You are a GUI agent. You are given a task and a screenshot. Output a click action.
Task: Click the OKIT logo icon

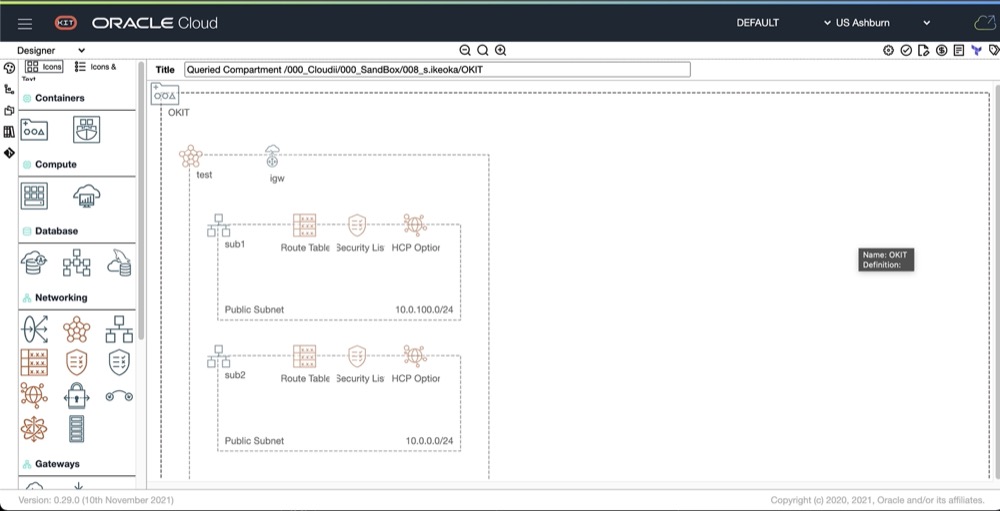66,23
